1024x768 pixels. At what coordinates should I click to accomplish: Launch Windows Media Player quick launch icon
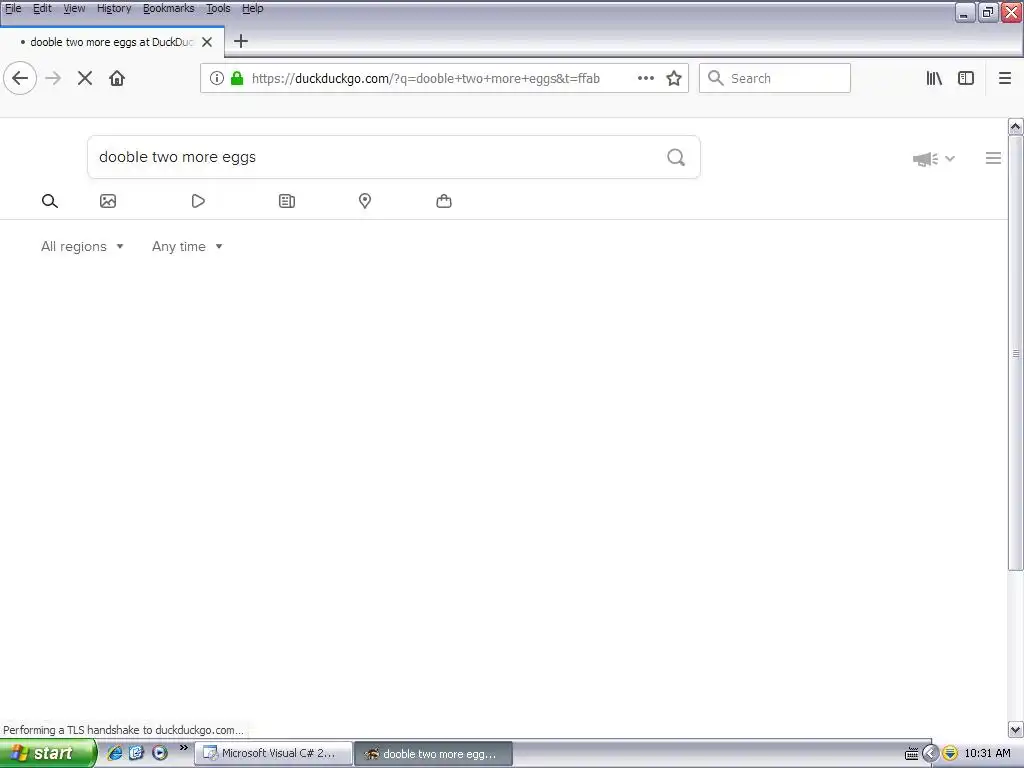159,753
